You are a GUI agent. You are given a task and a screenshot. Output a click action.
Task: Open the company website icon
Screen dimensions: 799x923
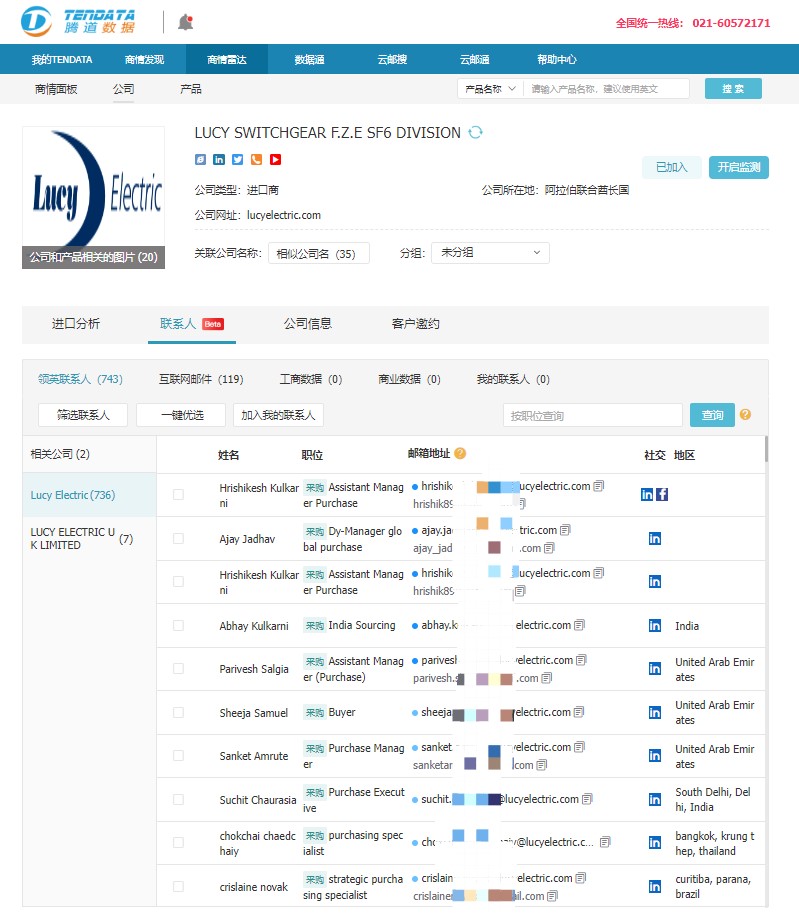(200, 160)
